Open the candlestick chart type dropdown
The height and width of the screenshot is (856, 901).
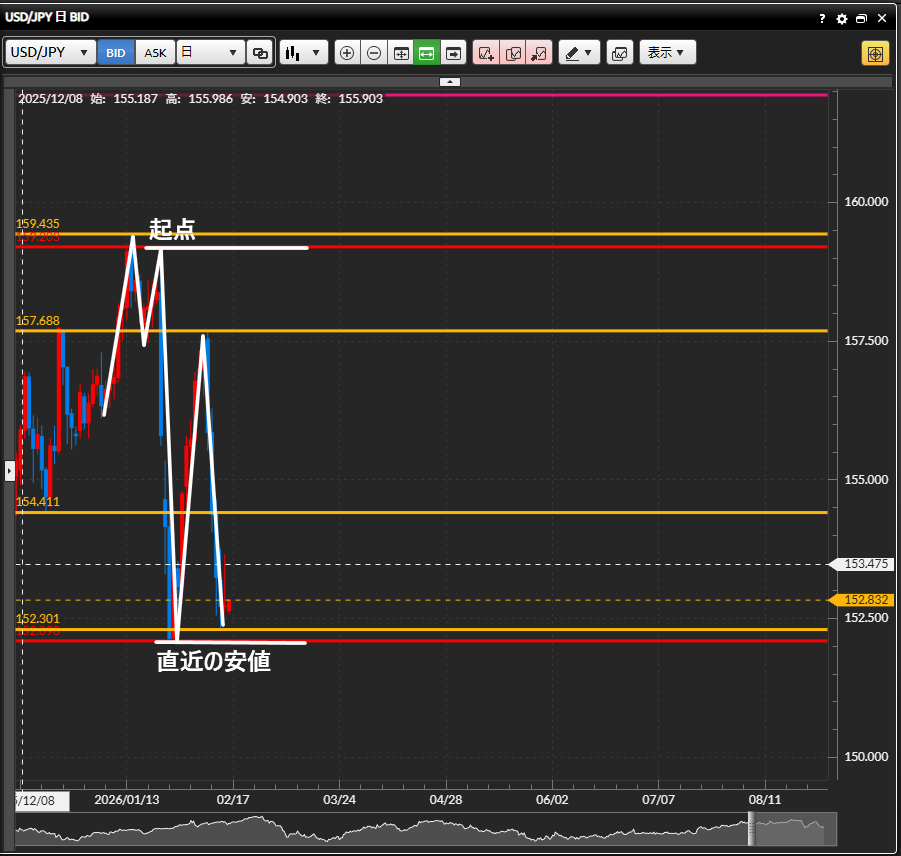pyautogui.click(x=304, y=53)
